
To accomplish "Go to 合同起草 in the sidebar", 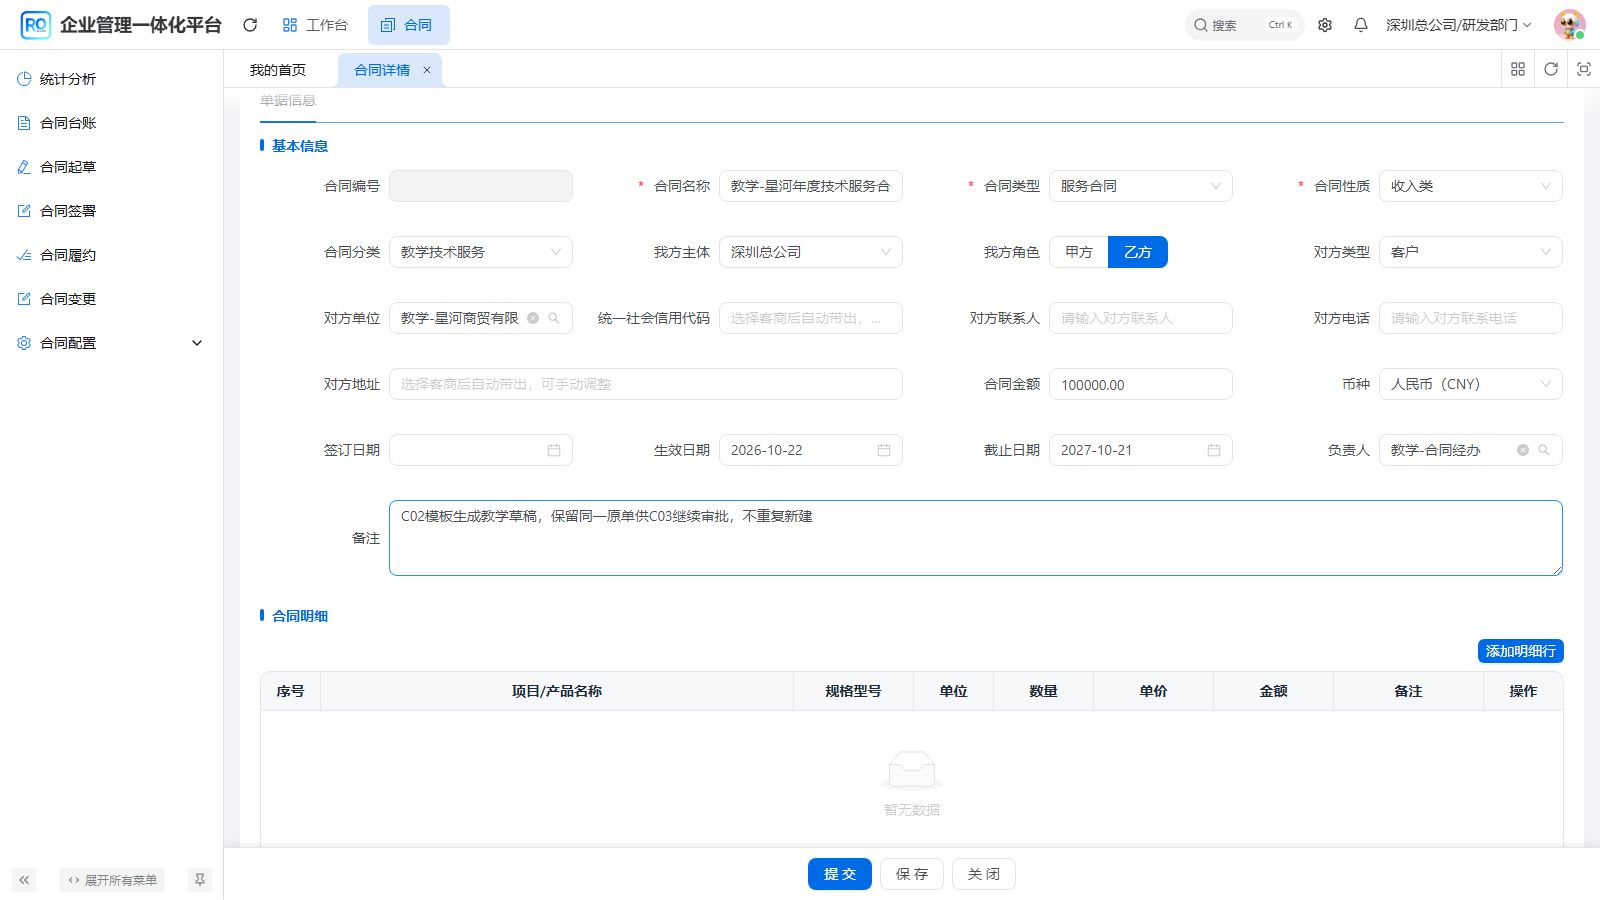I will click(110, 167).
